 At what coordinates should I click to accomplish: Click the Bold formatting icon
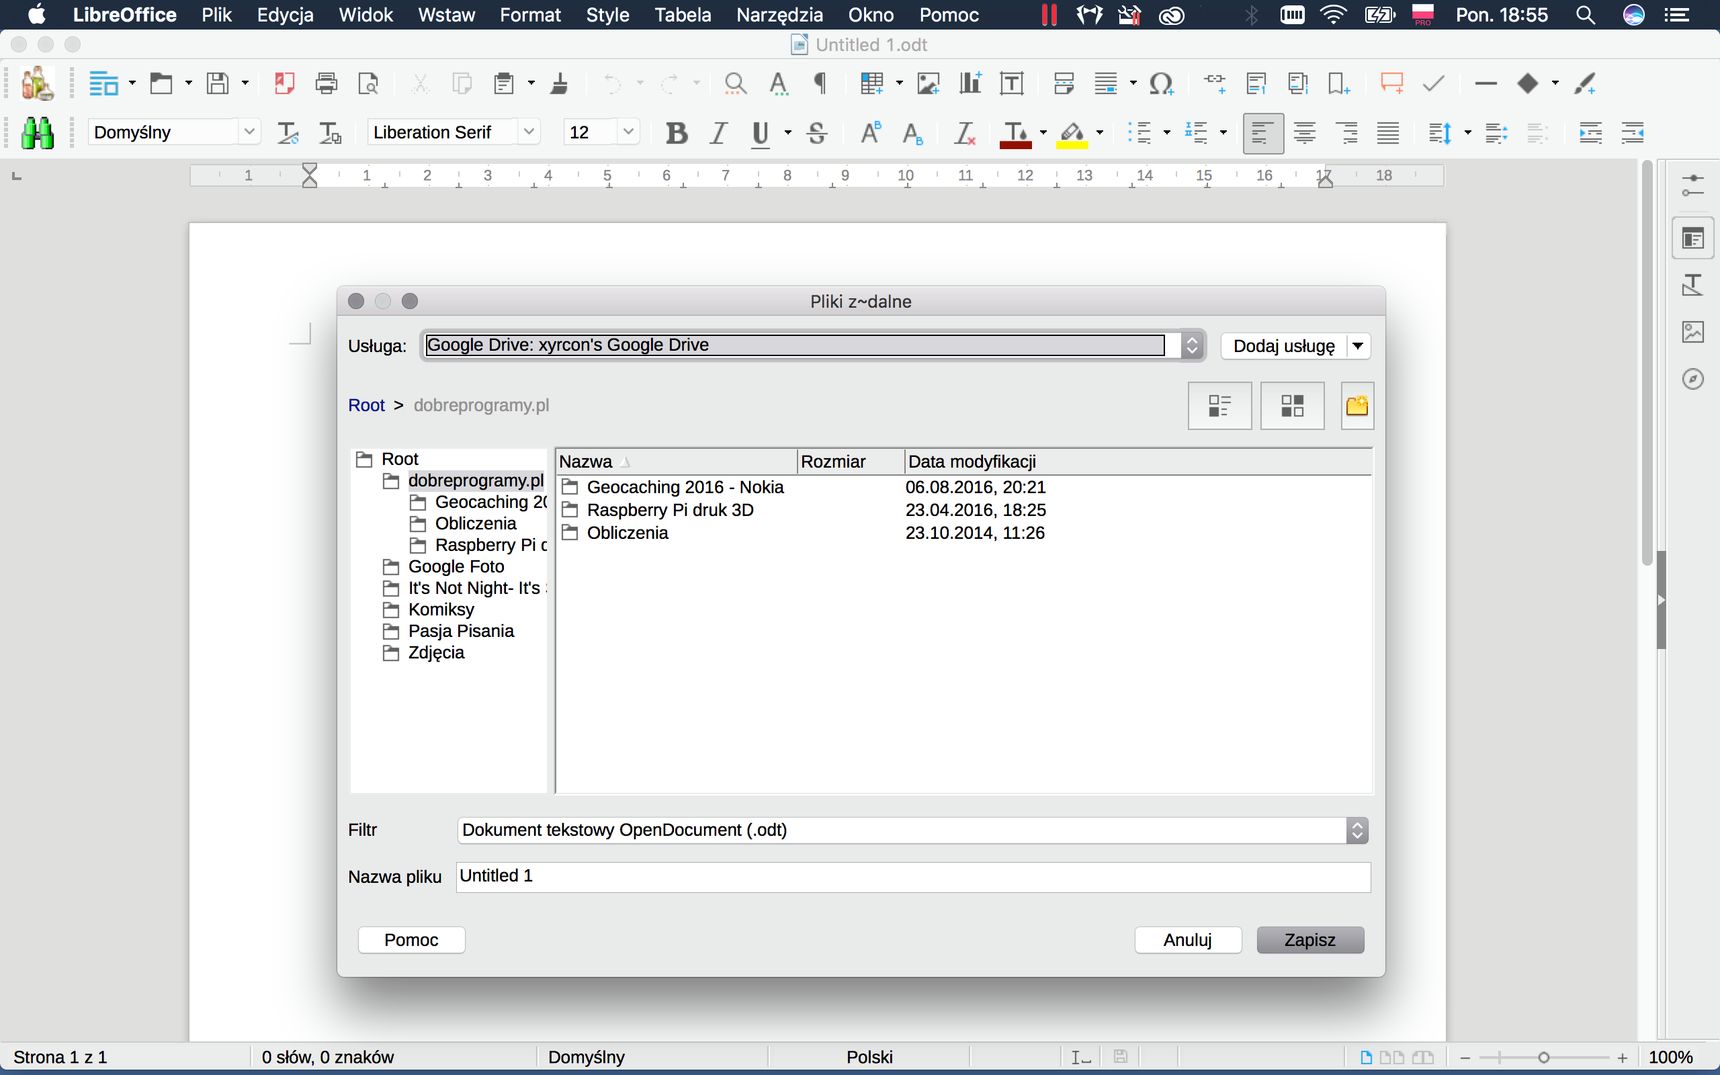click(676, 133)
